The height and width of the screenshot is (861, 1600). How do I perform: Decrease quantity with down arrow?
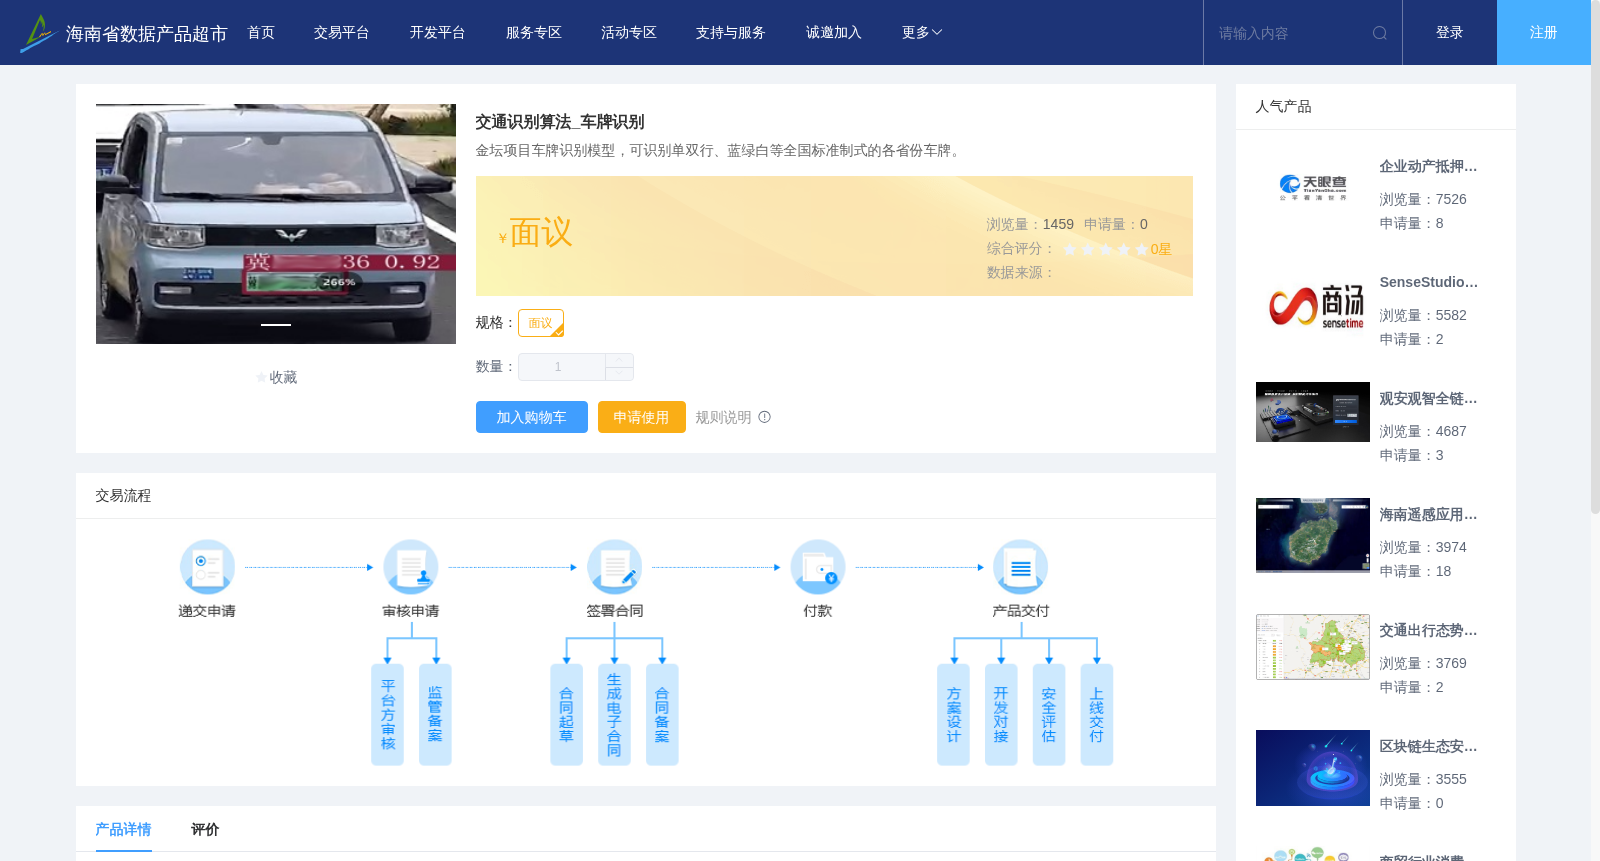619,374
